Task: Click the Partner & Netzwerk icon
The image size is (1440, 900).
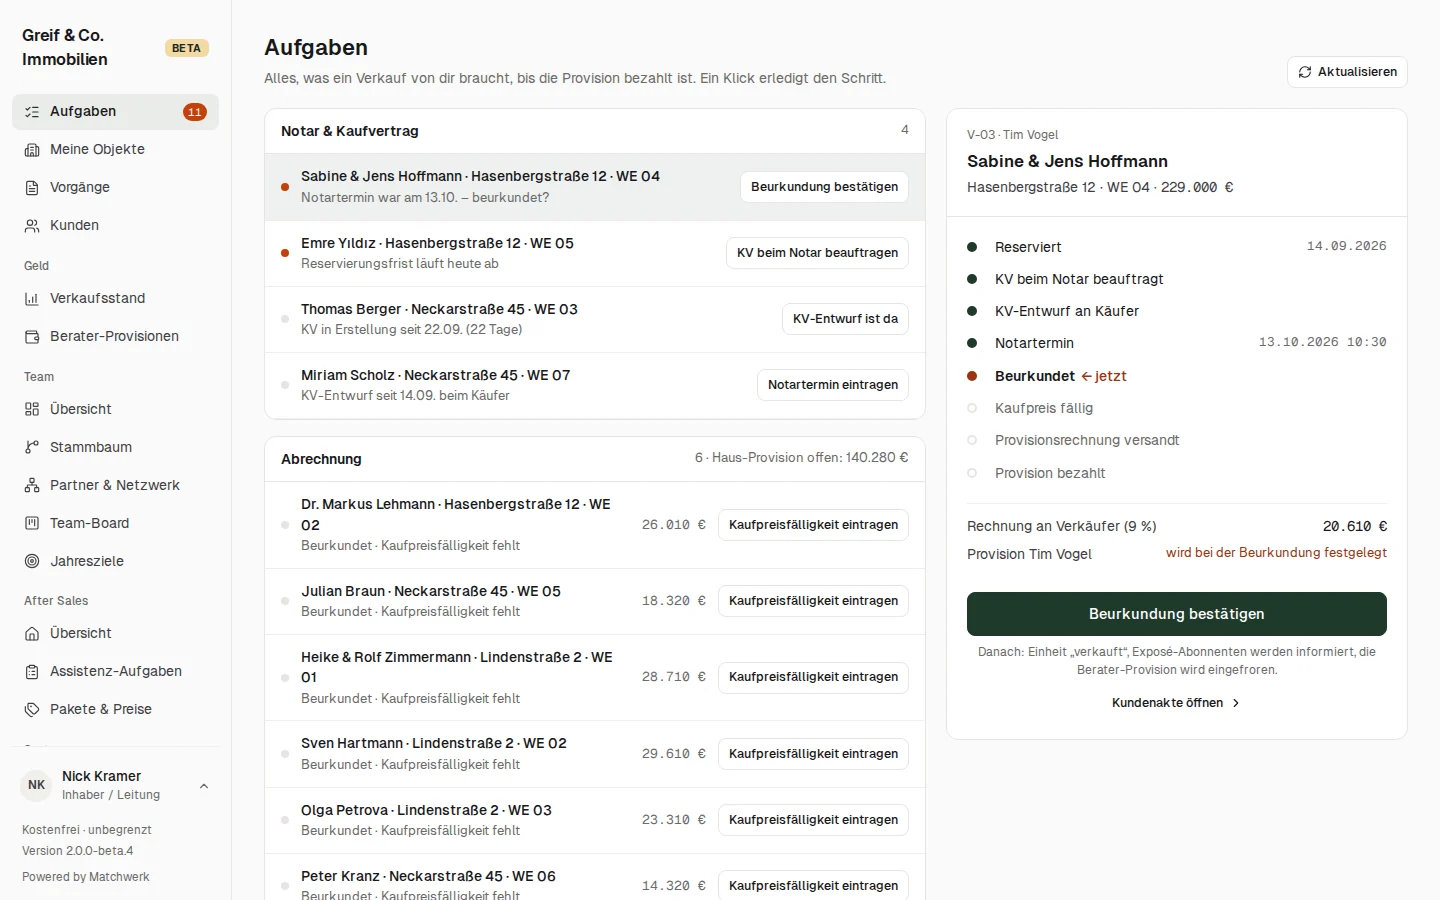Action: [x=32, y=486]
